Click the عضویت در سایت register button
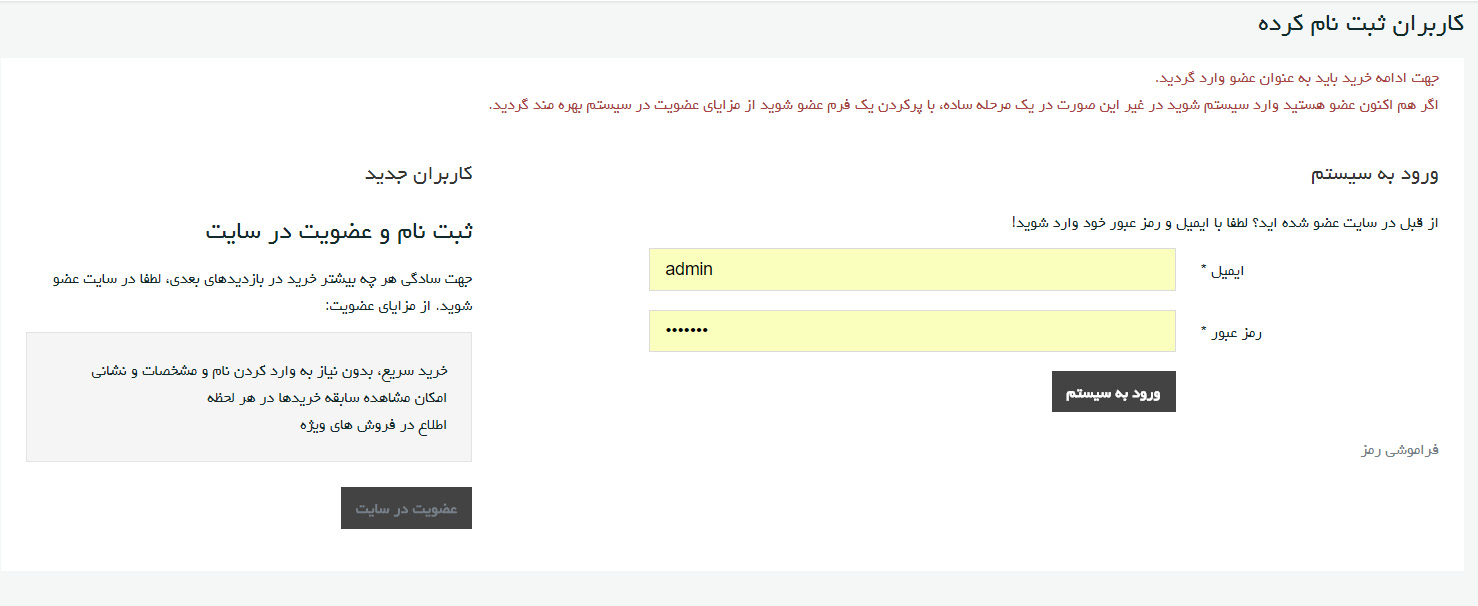This screenshot has width=1478, height=606. (x=406, y=508)
